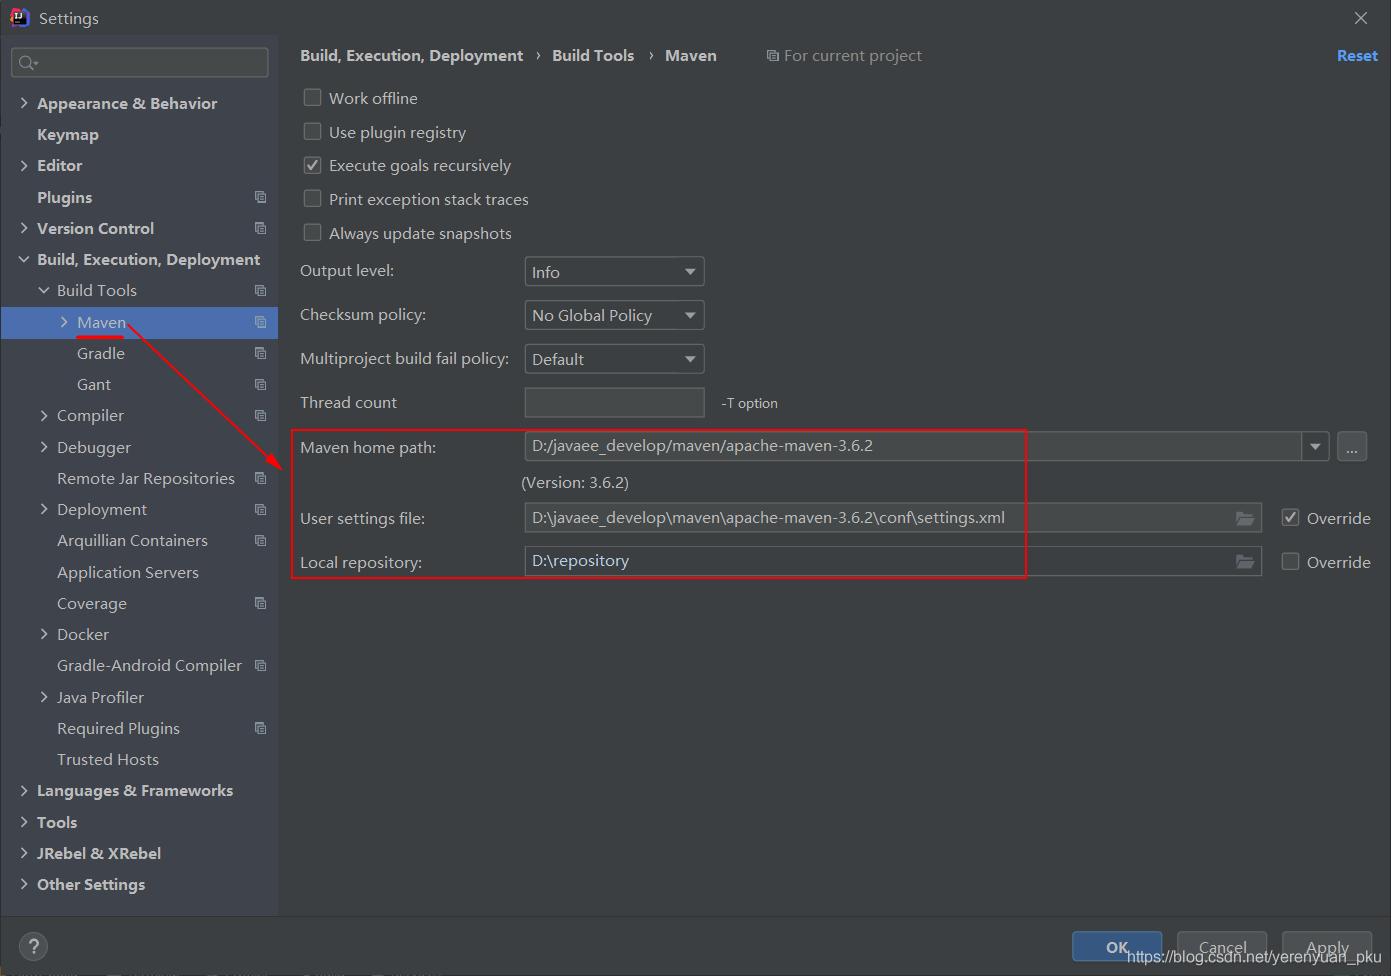This screenshot has height=976, width=1391.
Task: Open the Checksum policy dropdown
Action: [614, 315]
